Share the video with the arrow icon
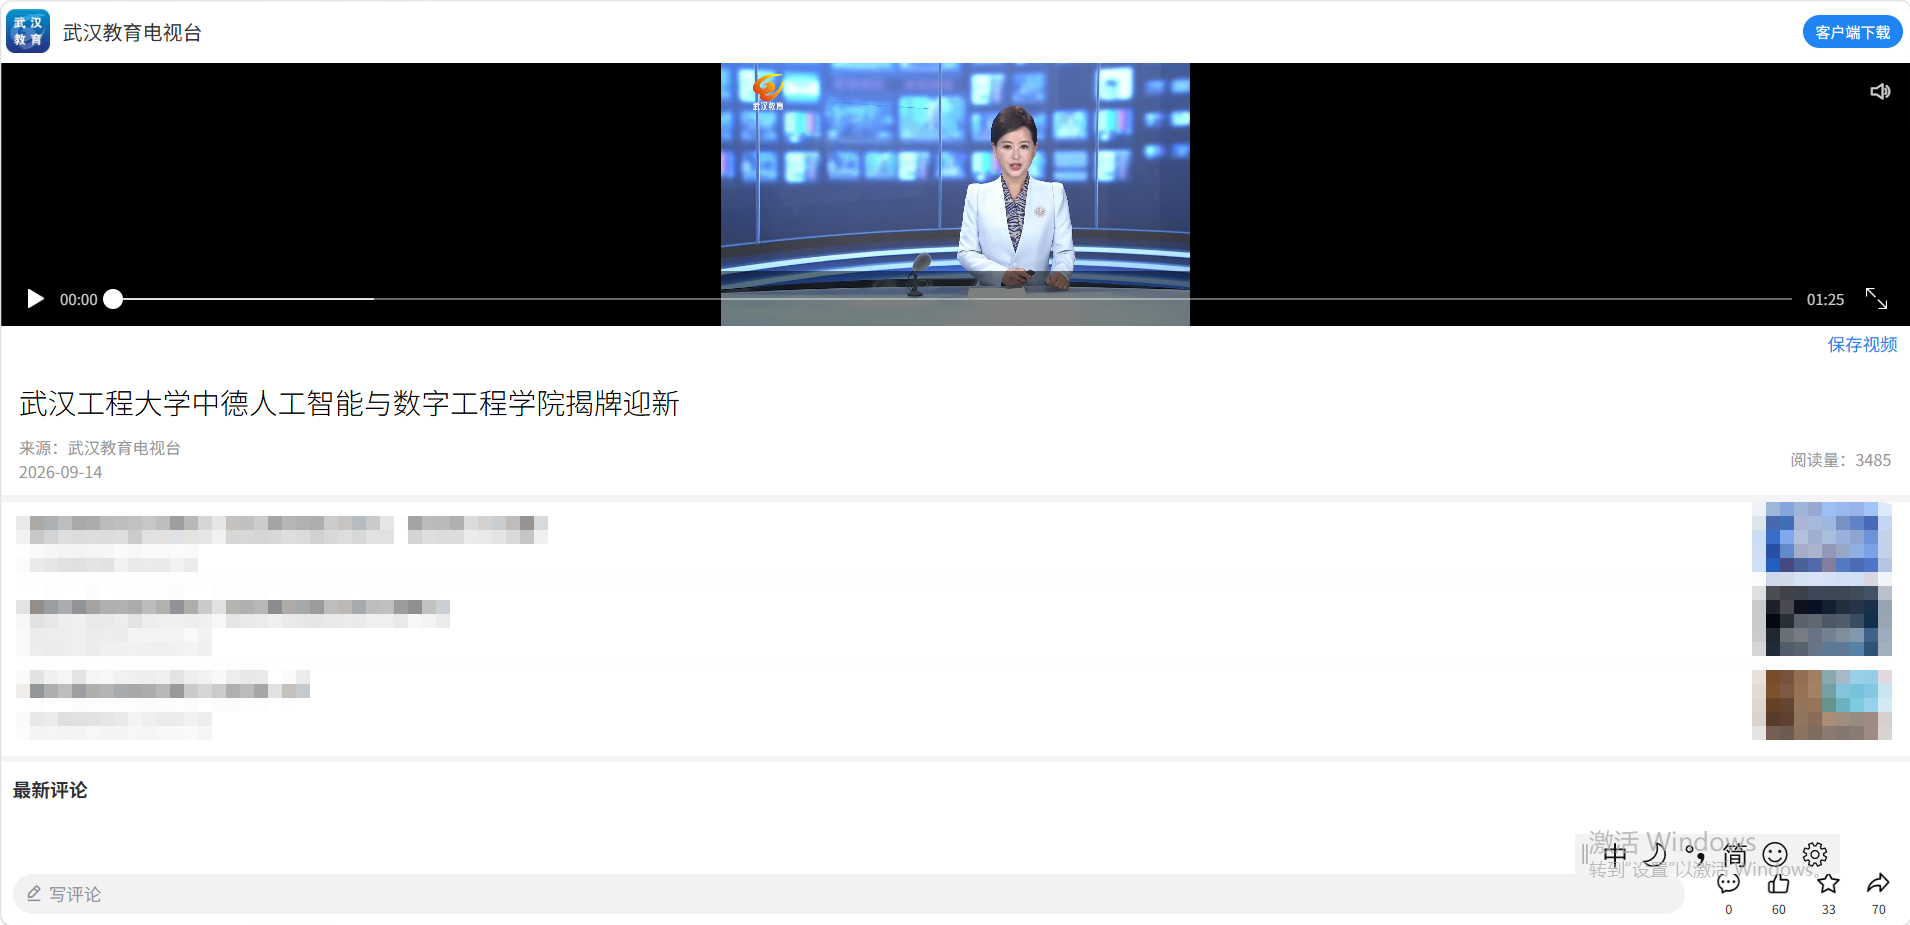The image size is (1910, 925). pyautogui.click(x=1878, y=884)
